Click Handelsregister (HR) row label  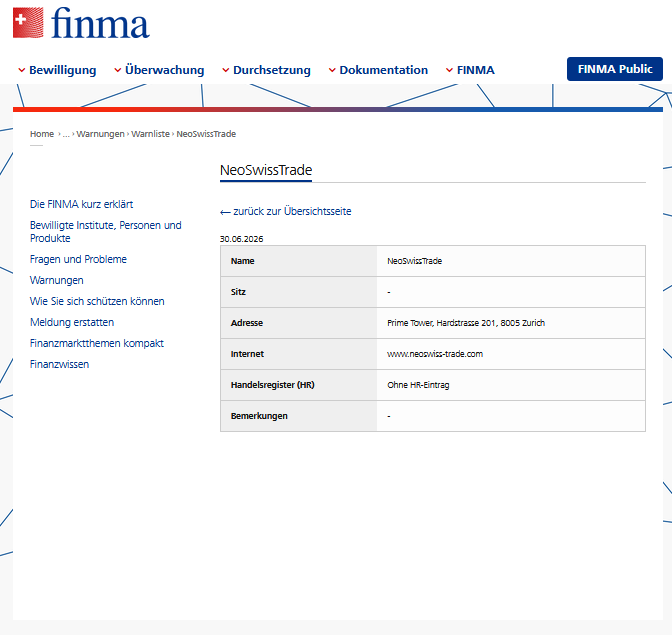coord(273,385)
